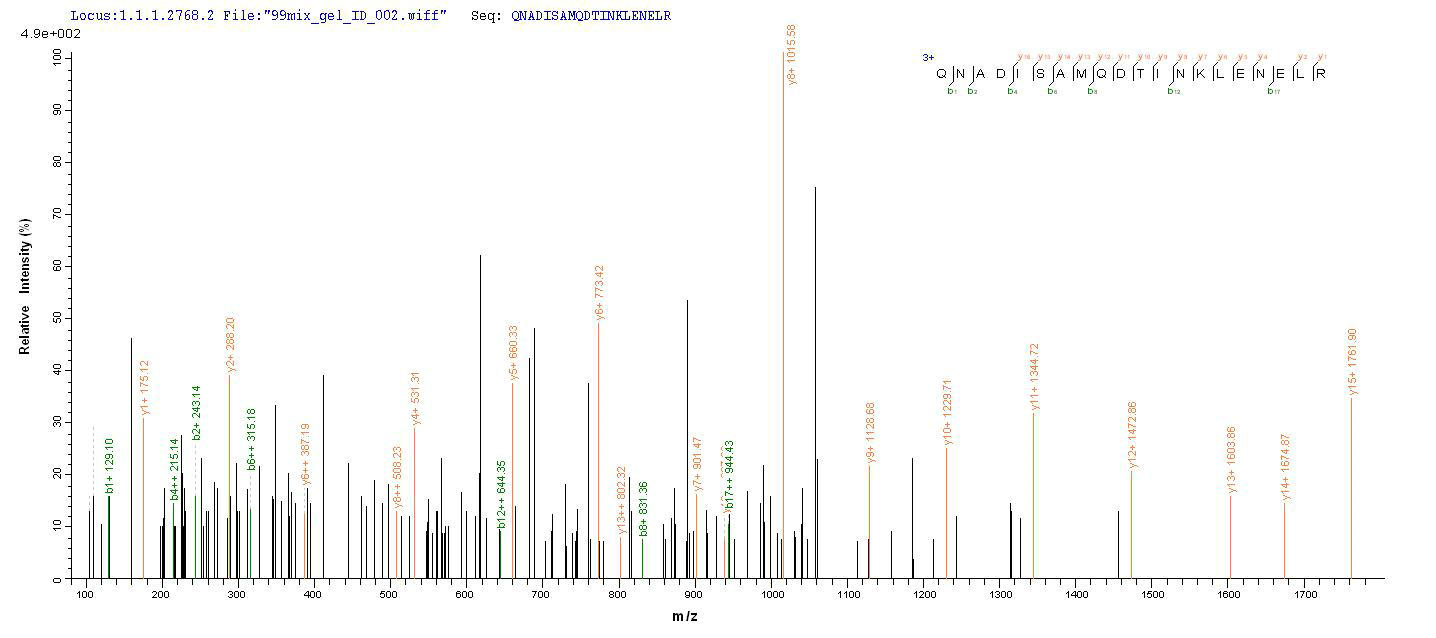Click the y6+ 773.42 peak annotation
This screenshot has height=638, width=1436.
[599, 292]
